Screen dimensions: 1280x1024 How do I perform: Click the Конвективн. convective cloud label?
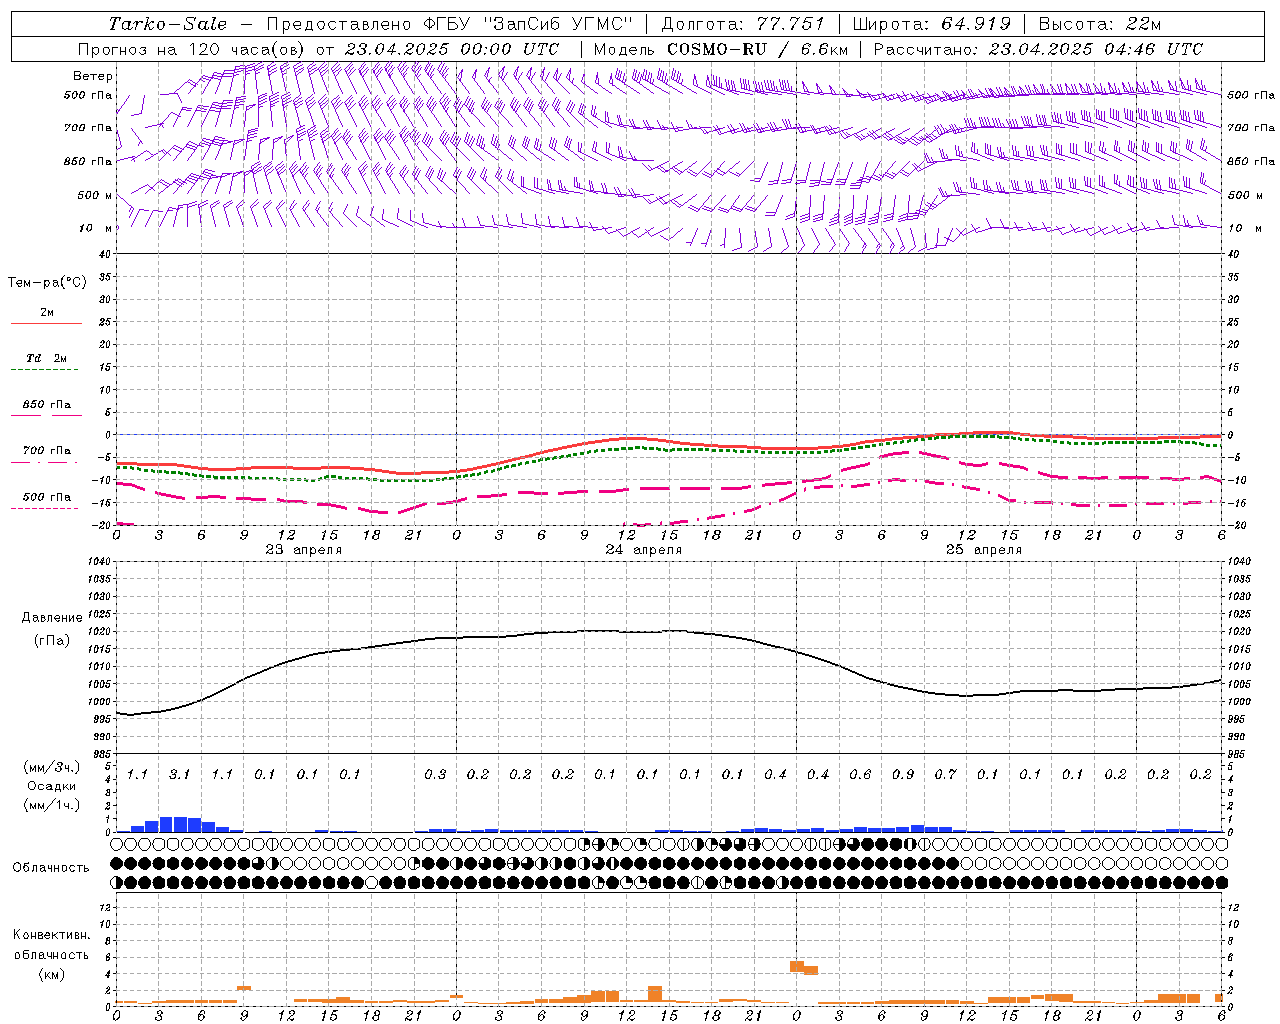tap(52, 935)
